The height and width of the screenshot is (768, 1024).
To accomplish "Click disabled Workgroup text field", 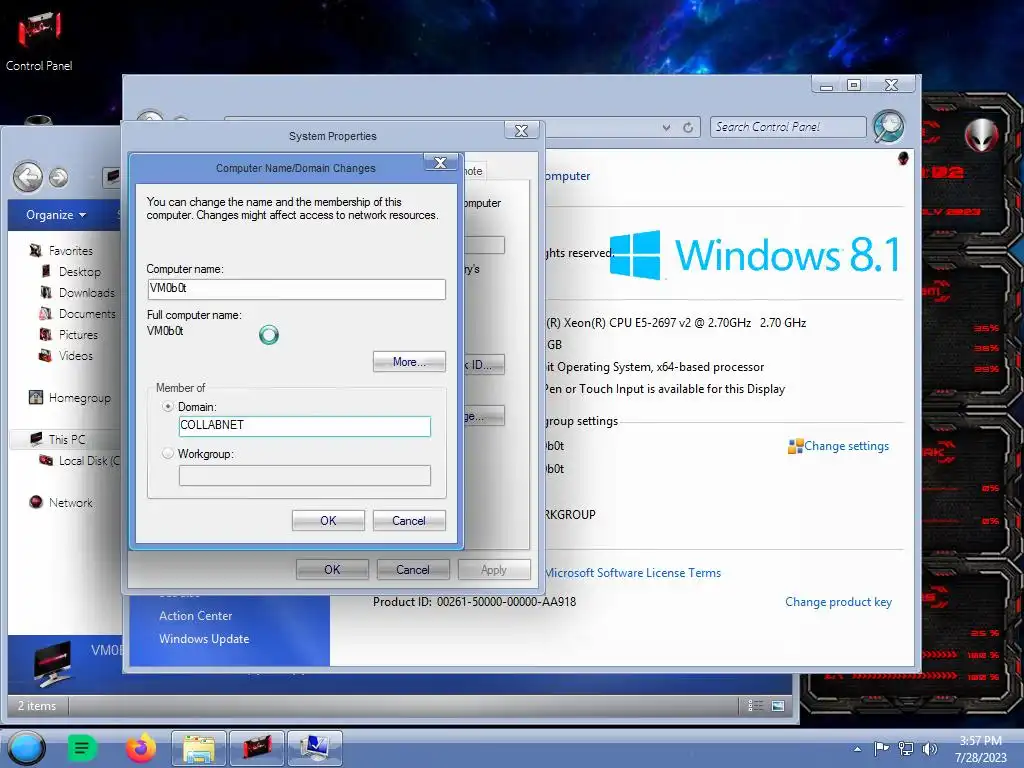I will point(304,475).
